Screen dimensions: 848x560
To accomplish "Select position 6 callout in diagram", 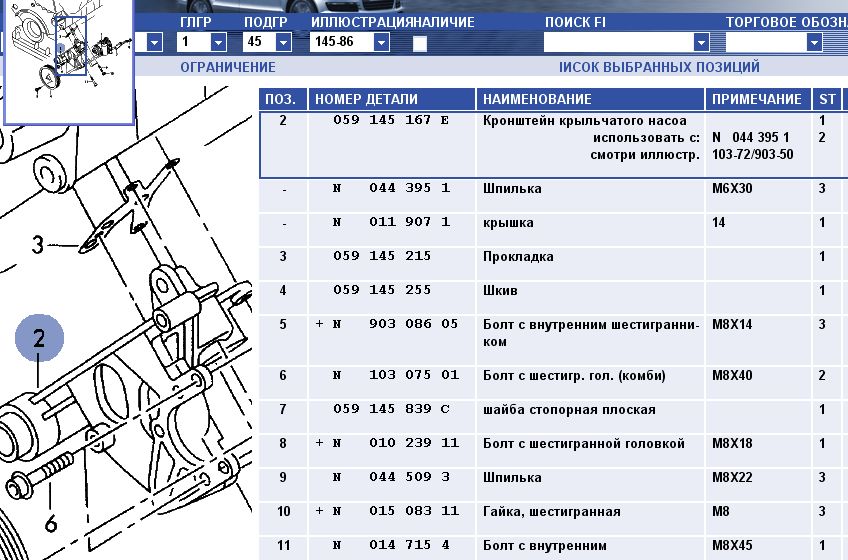I will click(51, 523).
